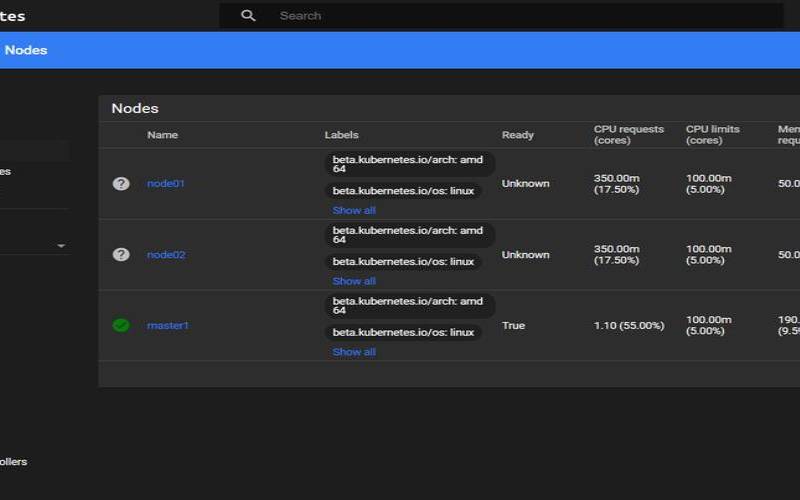Open the master1 node link
The height and width of the screenshot is (500, 800).
click(x=168, y=326)
